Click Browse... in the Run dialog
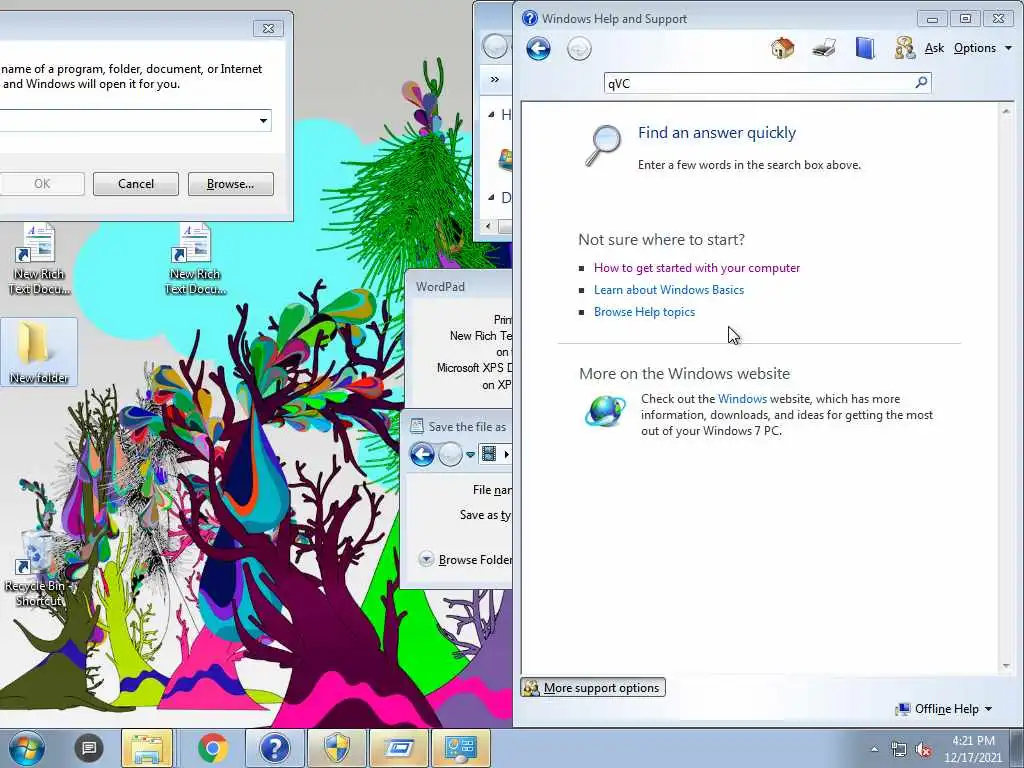This screenshot has height=768, width=1024. point(231,184)
